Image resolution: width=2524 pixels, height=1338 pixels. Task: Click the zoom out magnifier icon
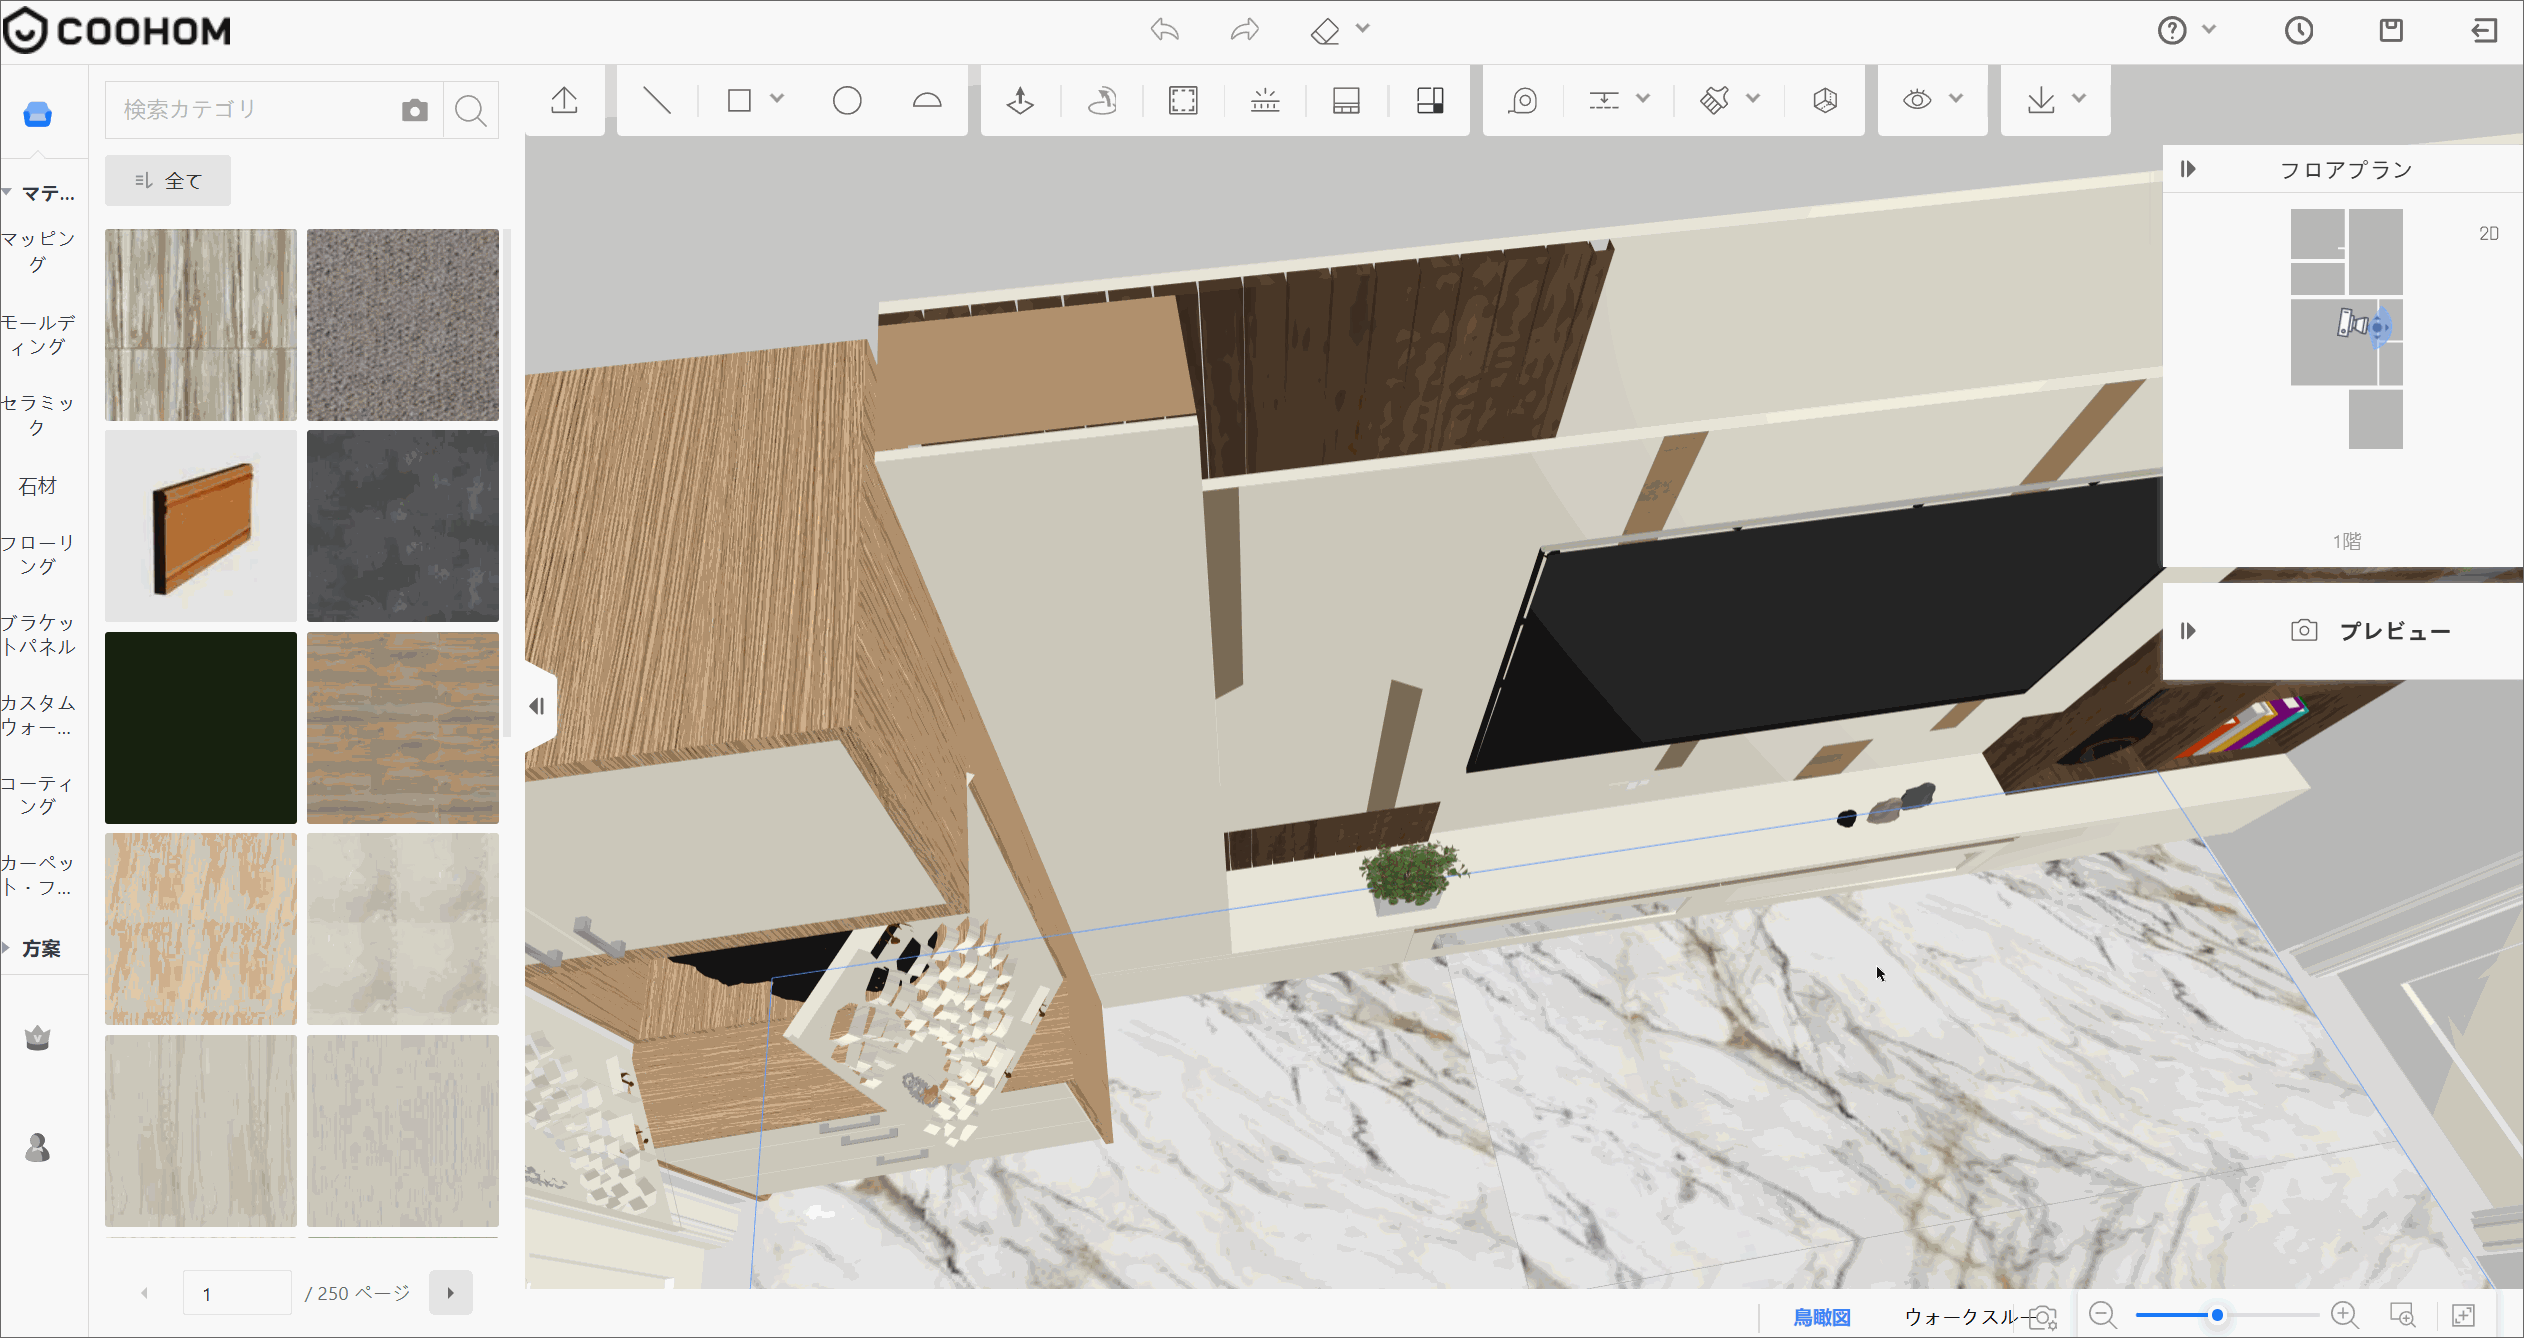pos(2103,1315)
